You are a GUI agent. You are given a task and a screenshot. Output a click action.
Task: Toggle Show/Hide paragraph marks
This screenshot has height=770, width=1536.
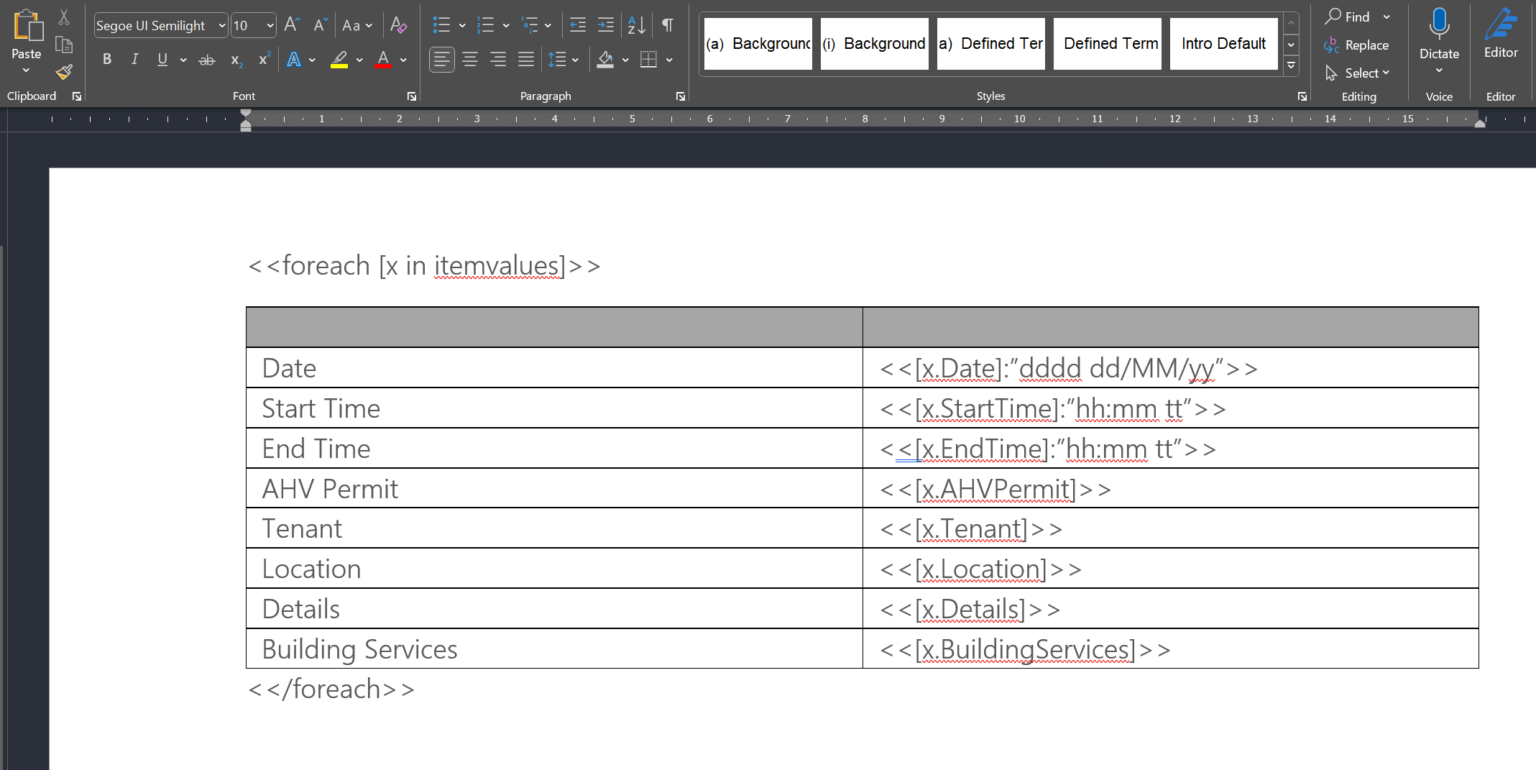click(667, 25)
